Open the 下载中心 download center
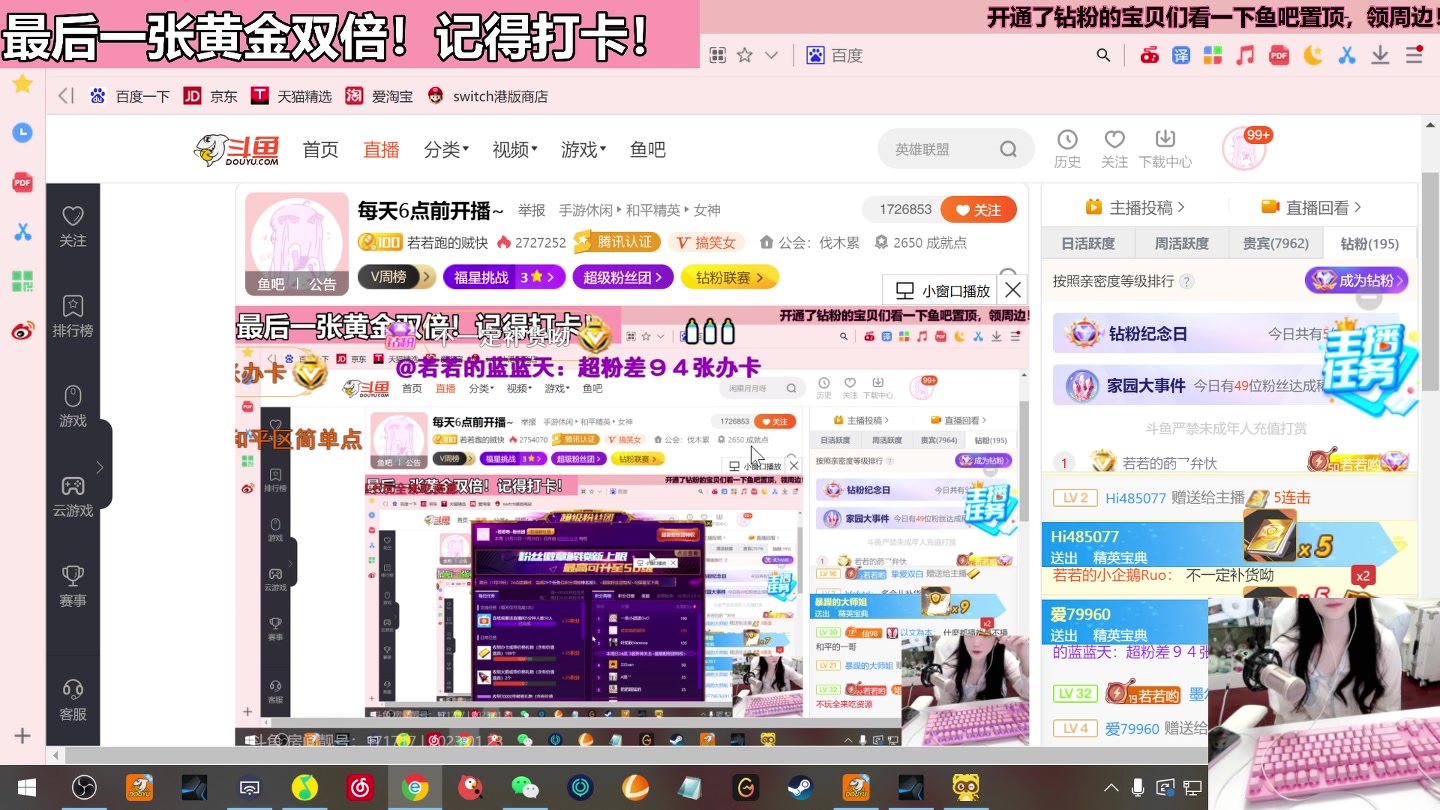Viewport: 1440px width, 810px height. (1163, 148)
